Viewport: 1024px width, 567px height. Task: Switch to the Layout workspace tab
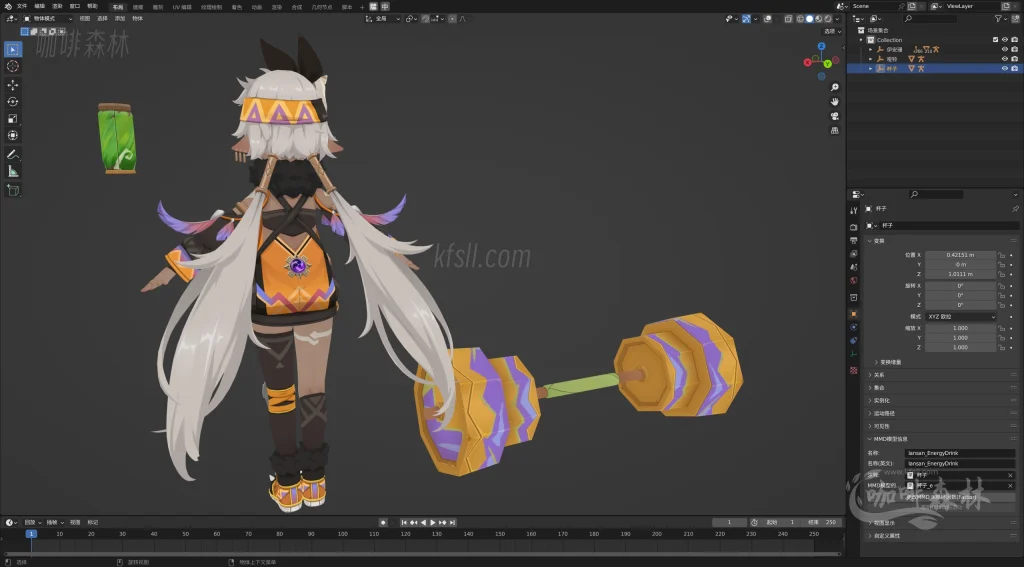click(118, 7)
